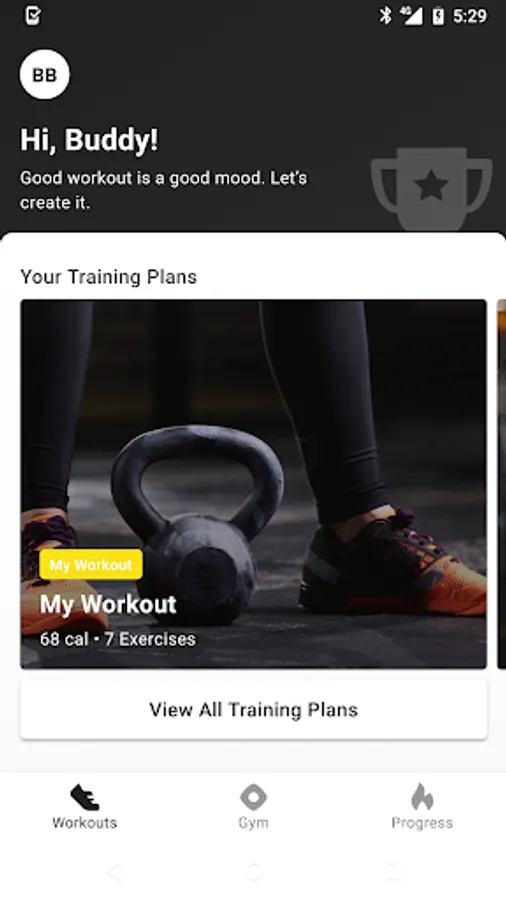Tap the My Workout plan title

(x=108, y=604)
